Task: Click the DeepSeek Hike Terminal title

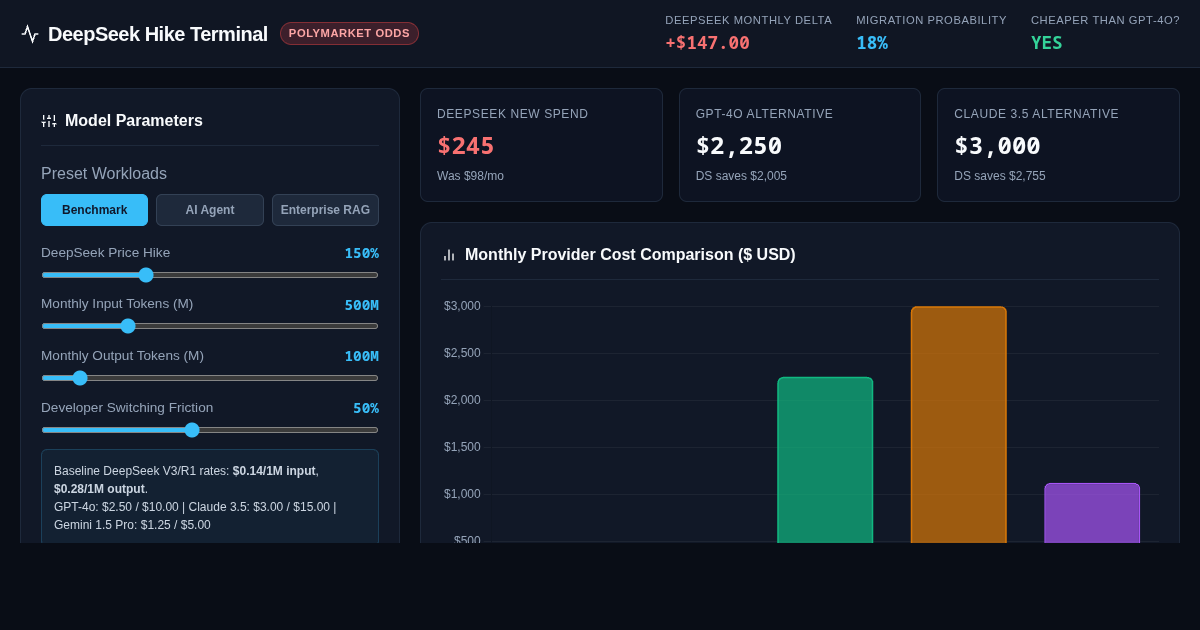Action: [158, 34]
